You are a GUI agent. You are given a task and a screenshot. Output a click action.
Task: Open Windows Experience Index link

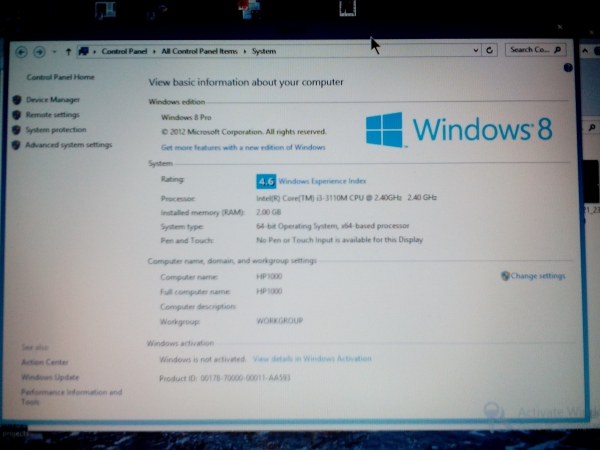pyautogui.click(x=322, y=181)
